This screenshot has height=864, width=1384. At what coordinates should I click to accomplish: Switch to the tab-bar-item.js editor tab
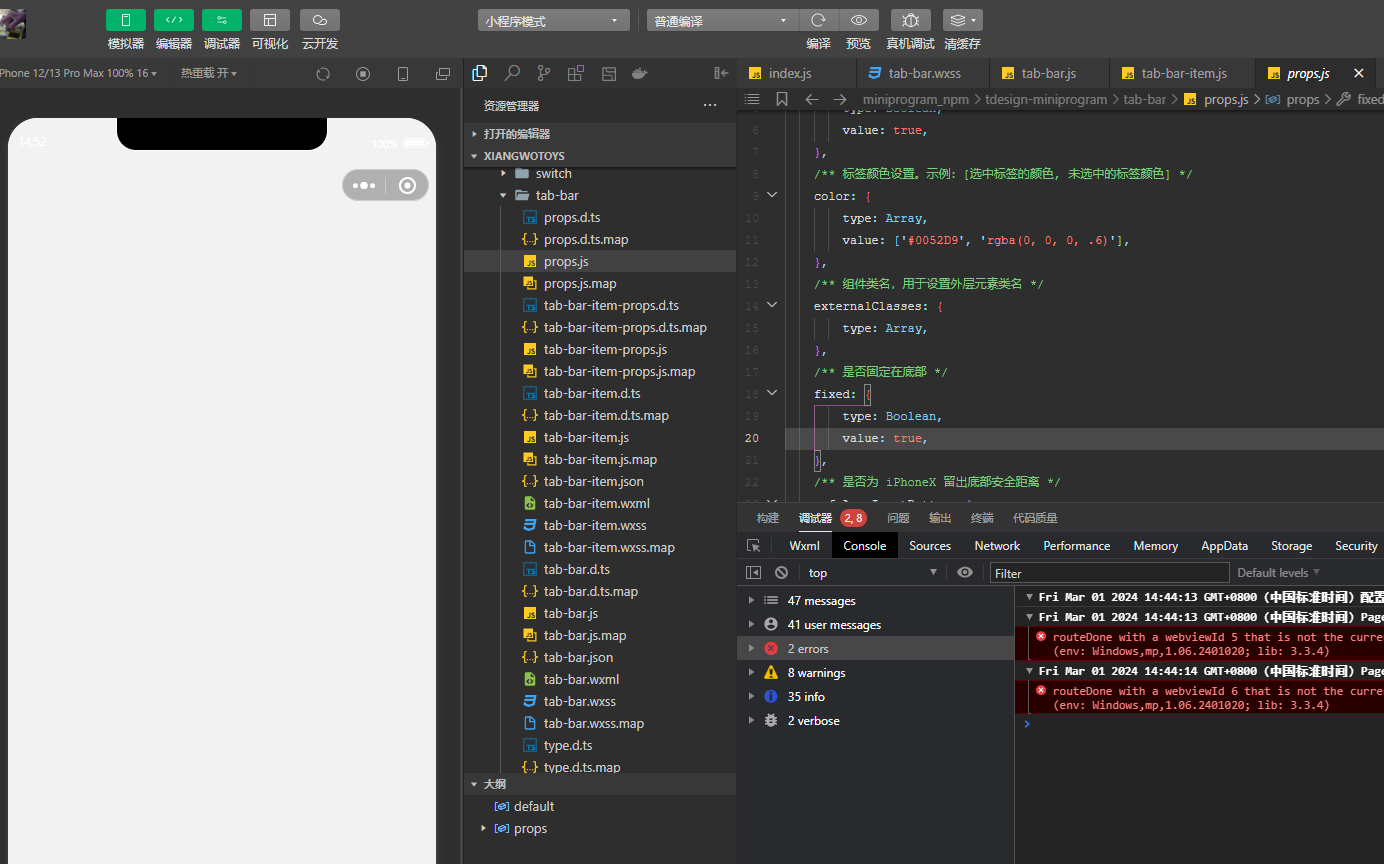point(1182,73)
